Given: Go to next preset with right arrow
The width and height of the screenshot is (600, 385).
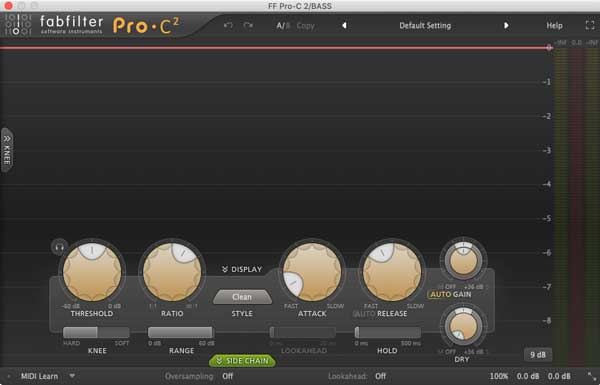Looking at the screenshot, I should click(x=506, y=26).
